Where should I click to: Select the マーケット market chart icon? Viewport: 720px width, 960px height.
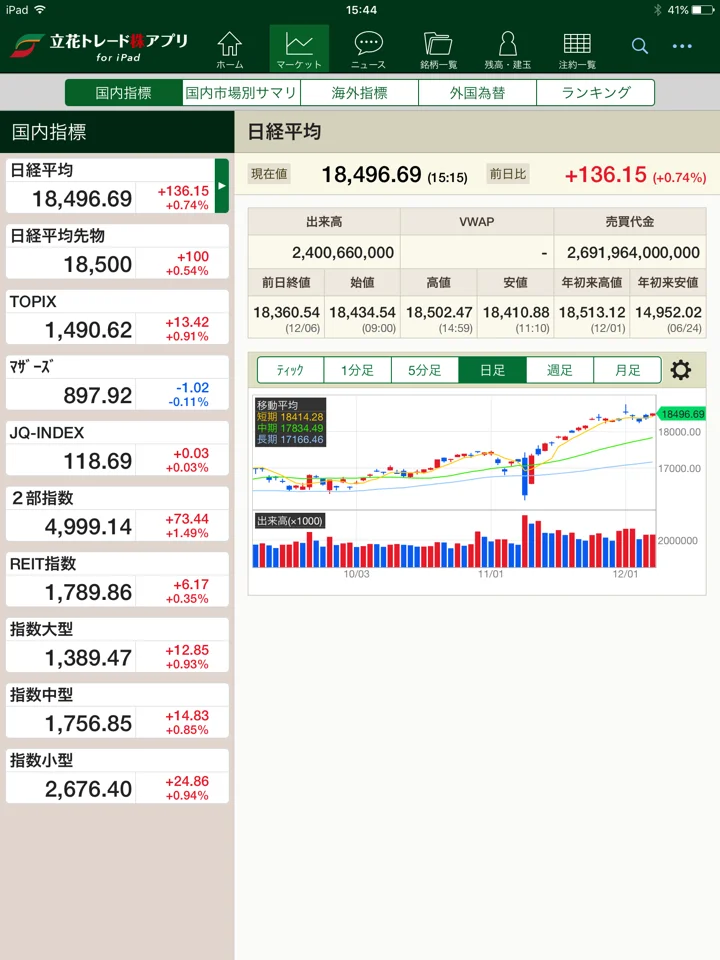tap(299, 50)
